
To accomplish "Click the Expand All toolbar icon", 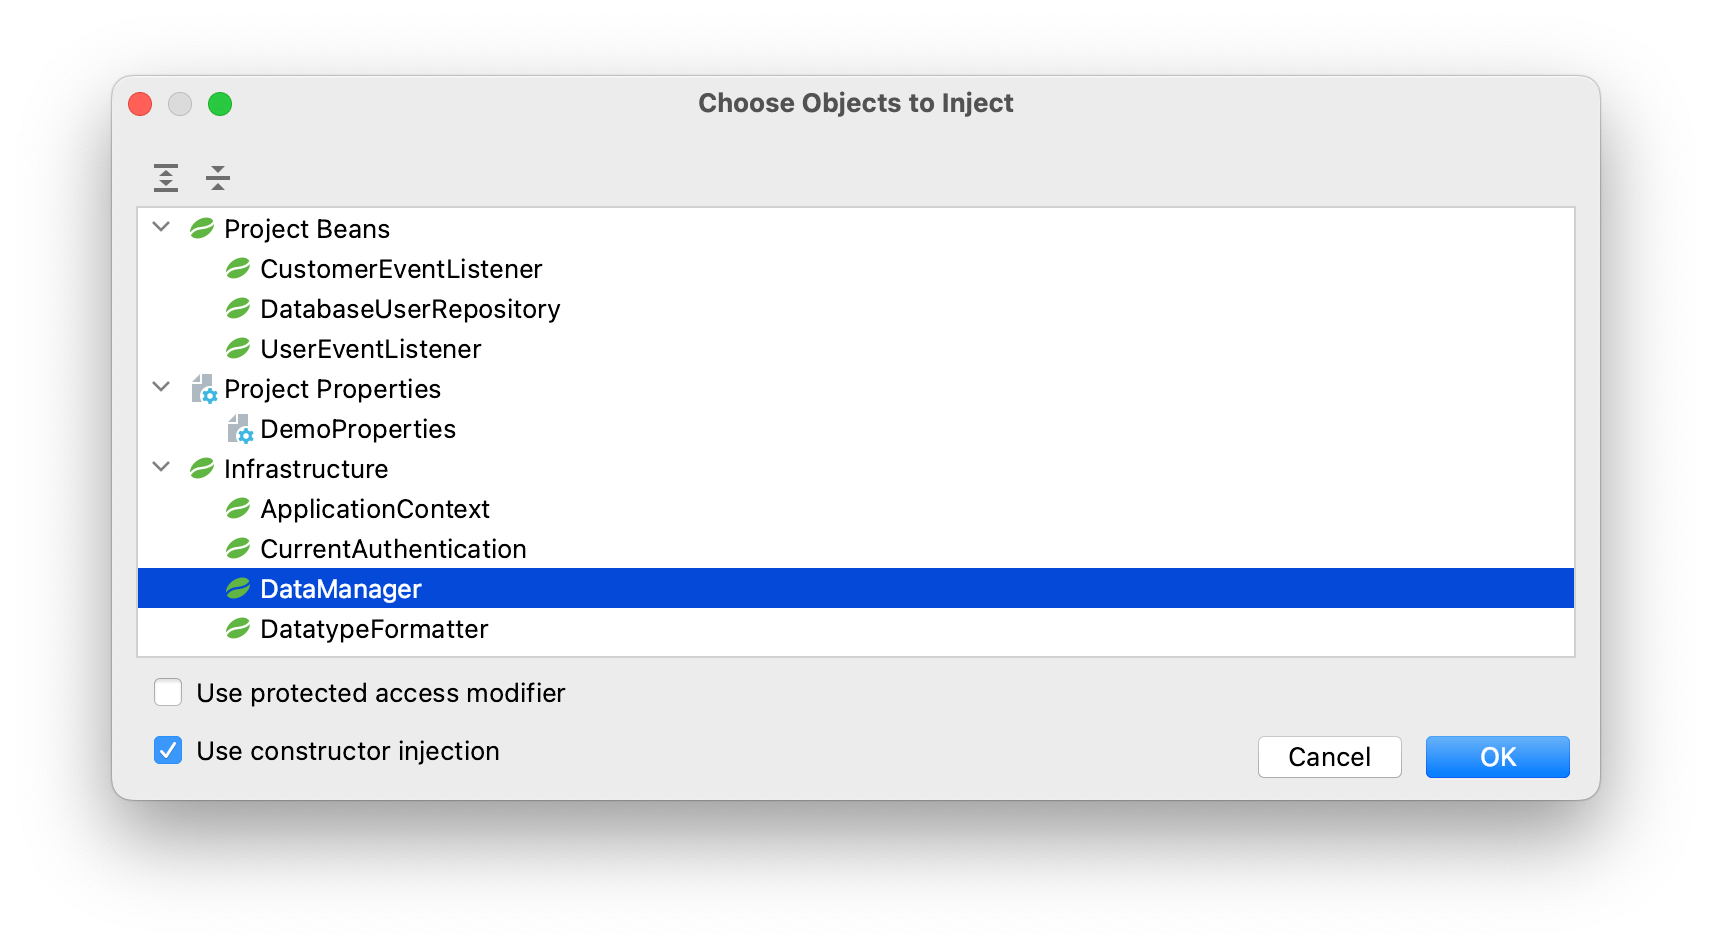I will [166, 178].
